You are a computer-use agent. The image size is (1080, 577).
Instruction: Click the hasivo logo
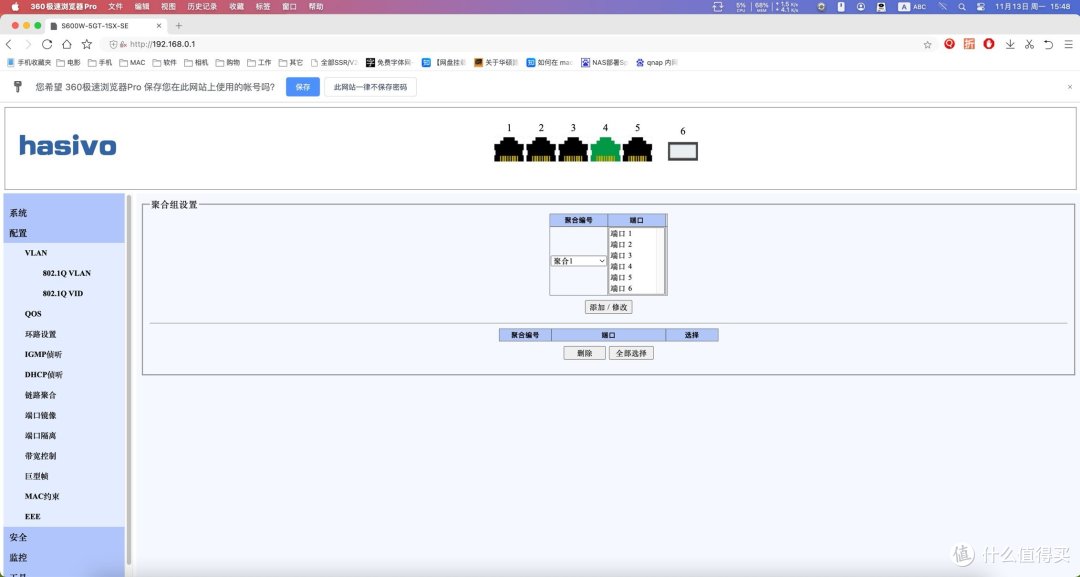click(x=68, y=145)
